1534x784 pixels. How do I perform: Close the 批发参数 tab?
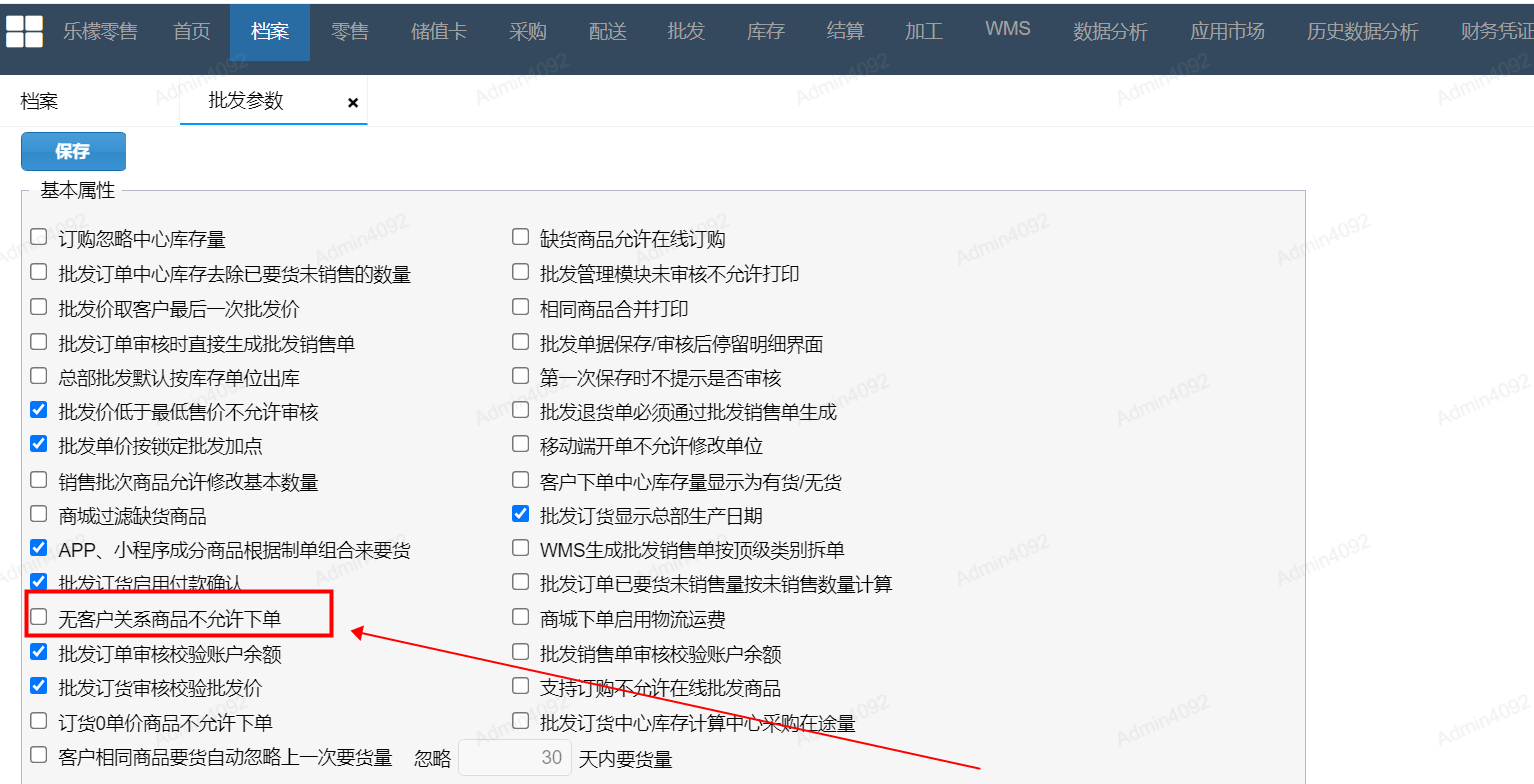(x=353, y=103)
